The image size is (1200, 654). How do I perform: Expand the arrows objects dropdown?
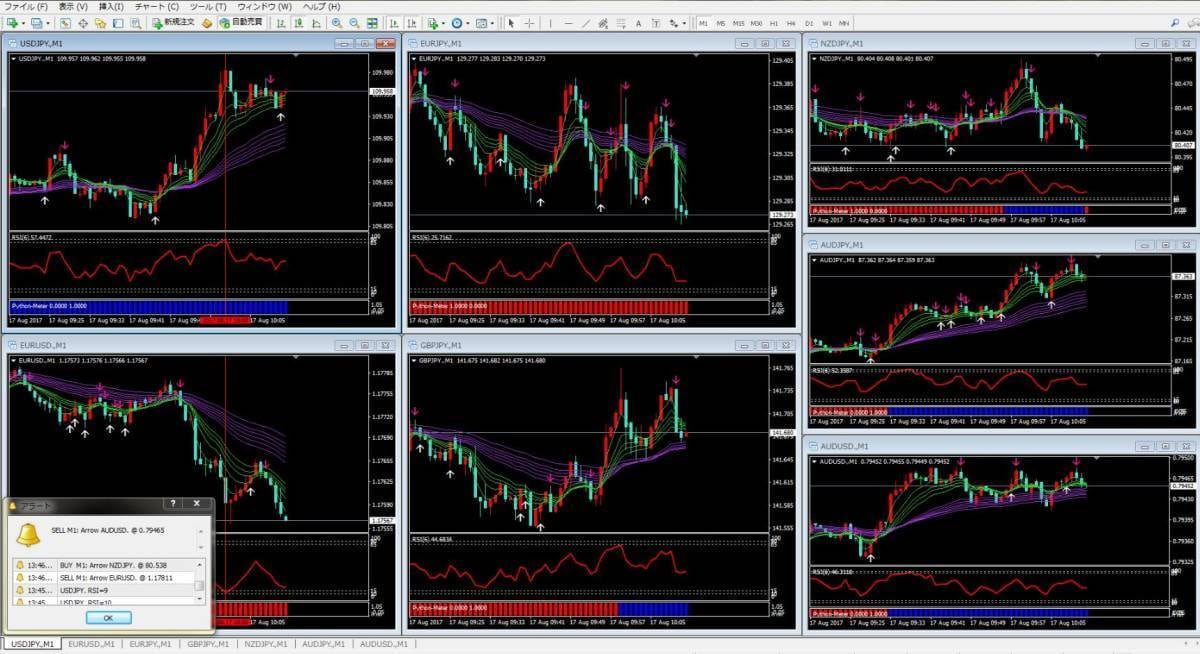point(685,23)
